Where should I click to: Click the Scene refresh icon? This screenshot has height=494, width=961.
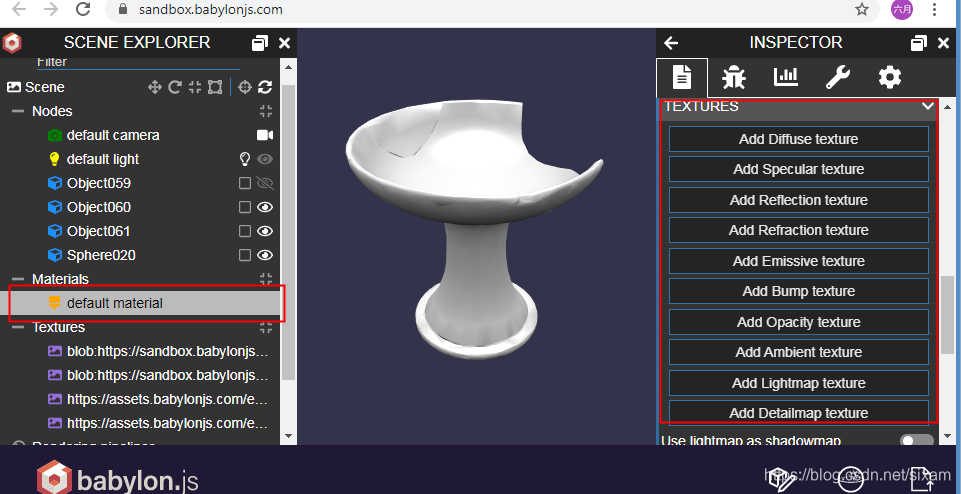click(x=265, y=87)
